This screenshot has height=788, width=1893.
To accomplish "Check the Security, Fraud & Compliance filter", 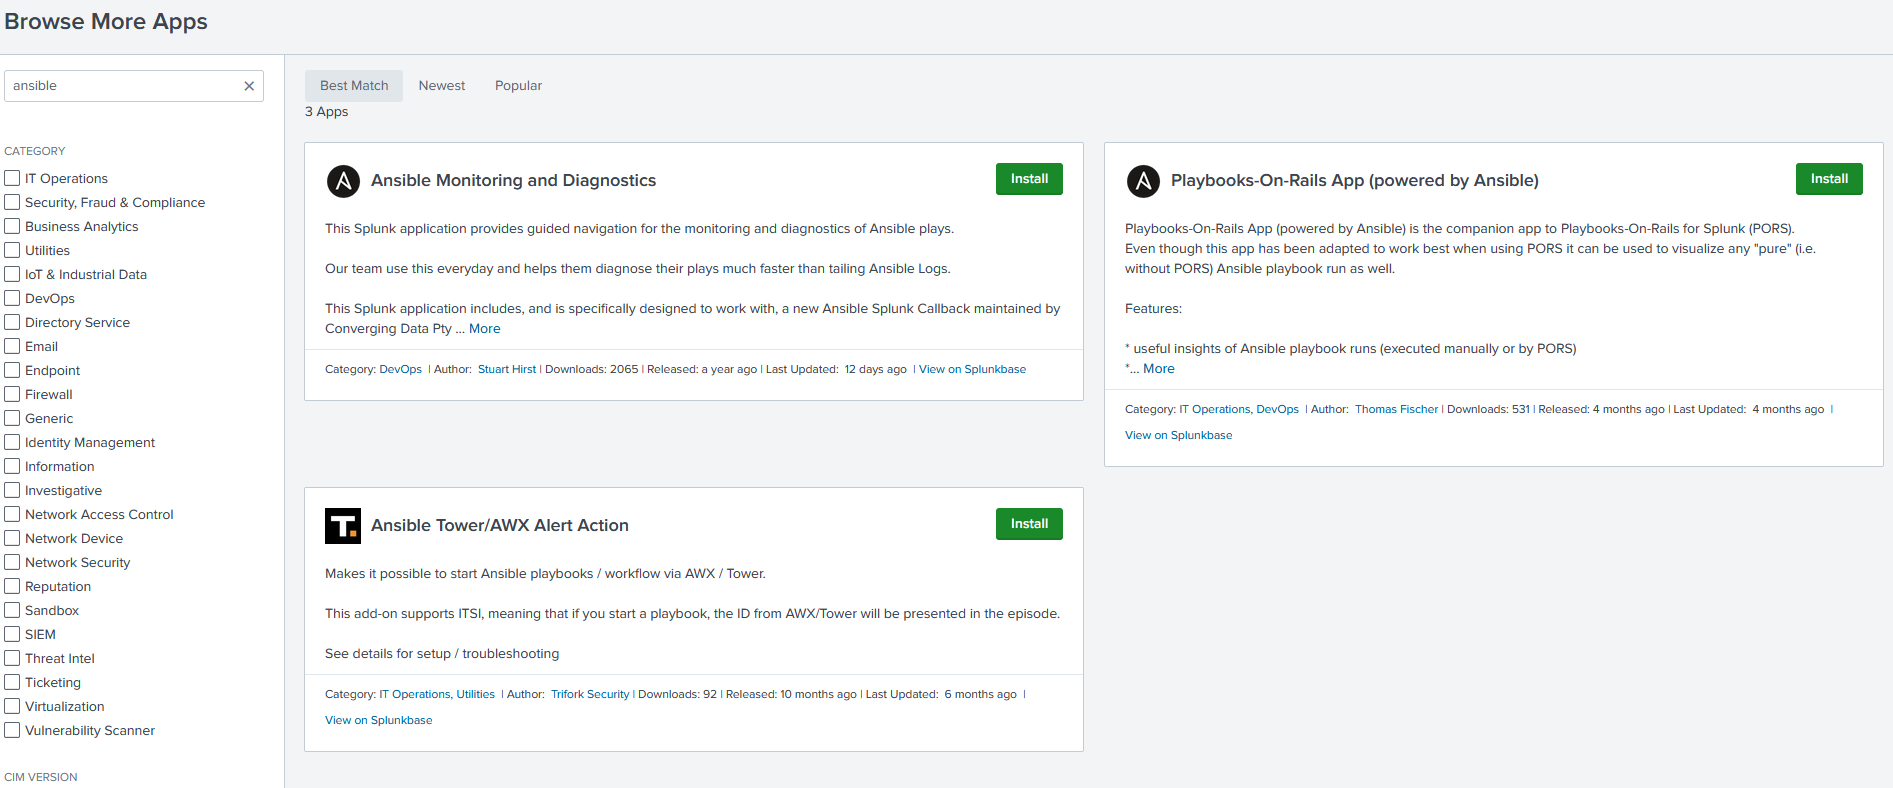I will [12, 202].
